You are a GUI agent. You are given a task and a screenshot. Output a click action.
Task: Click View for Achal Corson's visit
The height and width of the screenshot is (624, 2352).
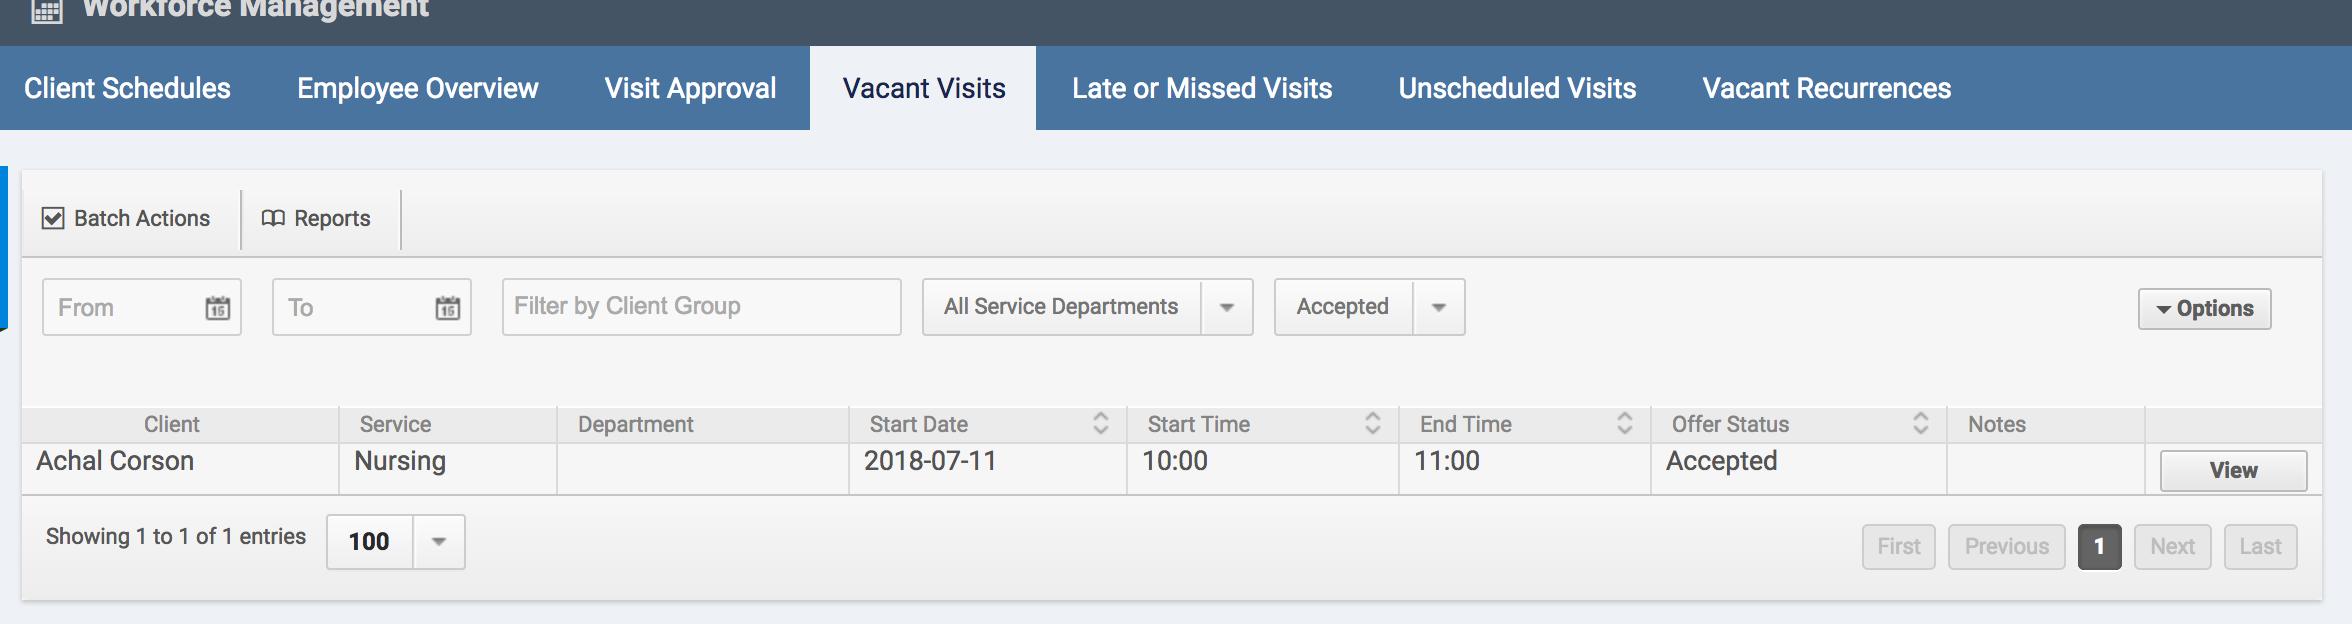pos(2233,470)
